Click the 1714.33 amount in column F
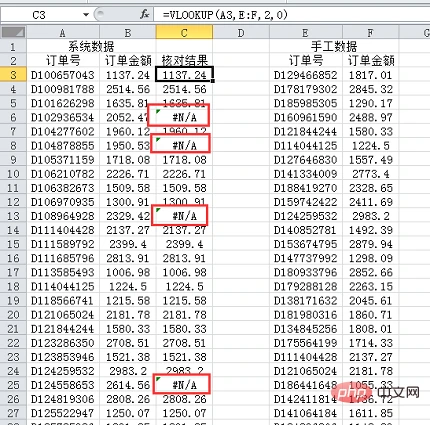Screen dimensions: 430x425 tap(370, 343)
